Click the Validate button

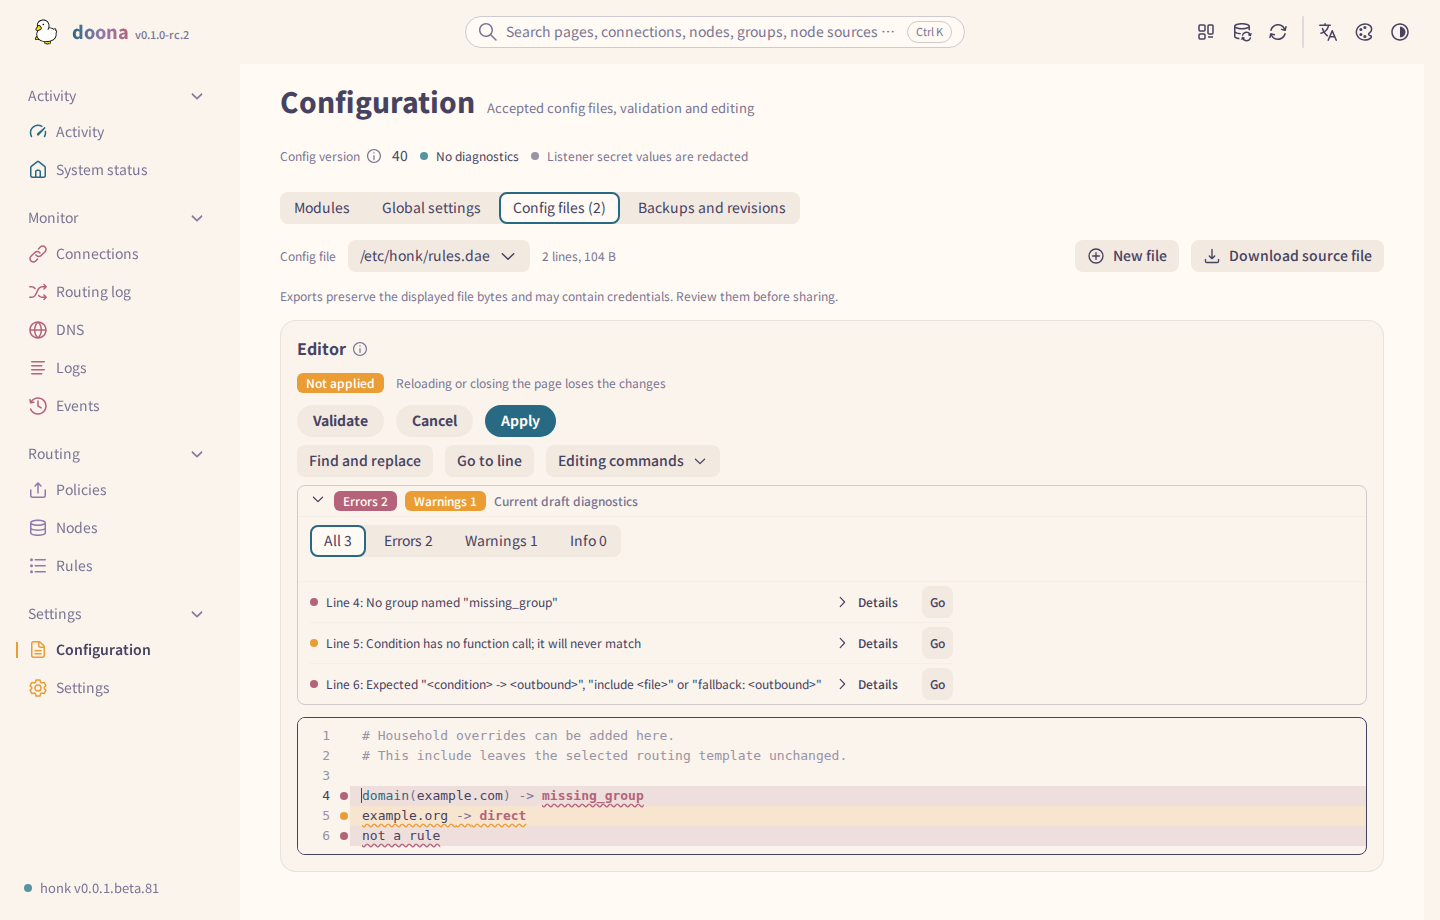click(340, 421)
